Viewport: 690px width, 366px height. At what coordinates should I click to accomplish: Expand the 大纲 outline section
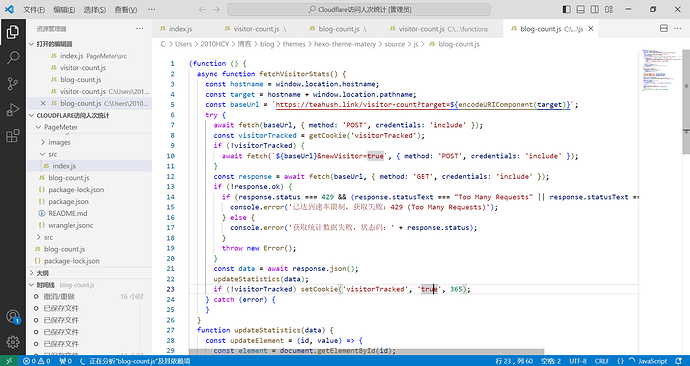pyautogui.click(x=32, y=273)
